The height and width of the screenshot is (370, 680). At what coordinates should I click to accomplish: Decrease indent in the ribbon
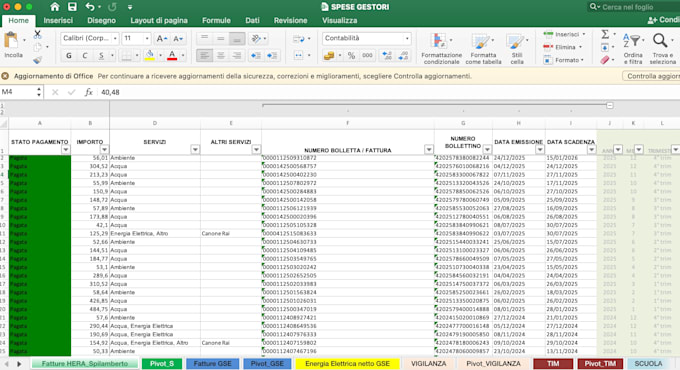(x=256, y=56)
